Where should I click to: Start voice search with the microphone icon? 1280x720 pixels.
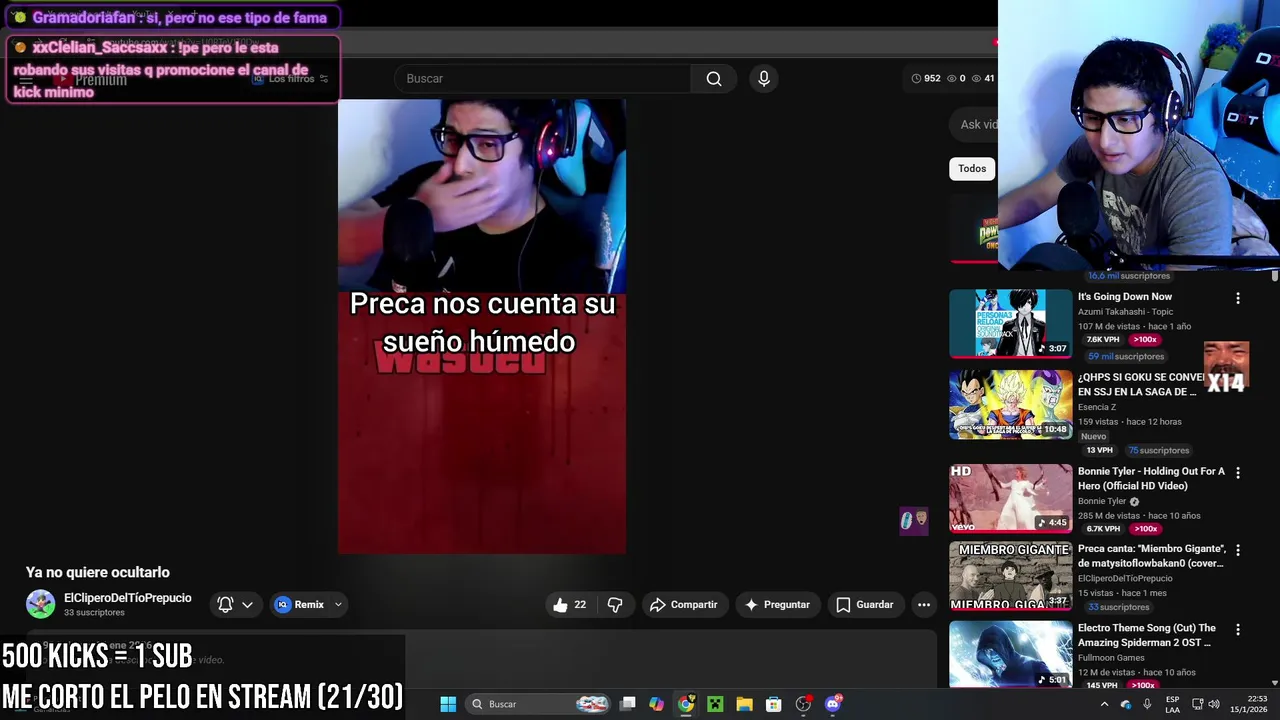[764, 79]
